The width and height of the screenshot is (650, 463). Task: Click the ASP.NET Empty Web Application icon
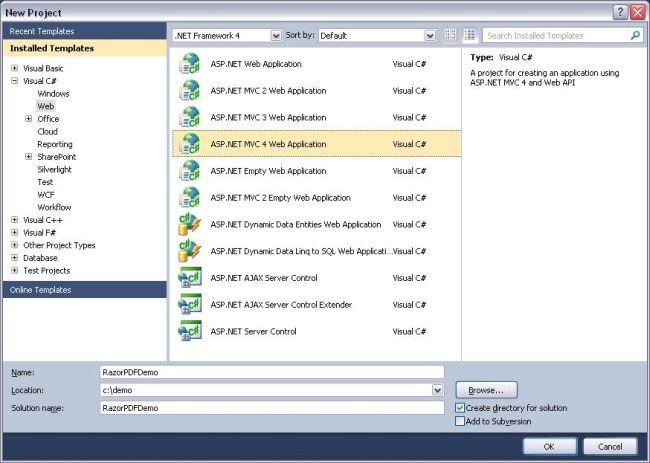pos(189,171)
